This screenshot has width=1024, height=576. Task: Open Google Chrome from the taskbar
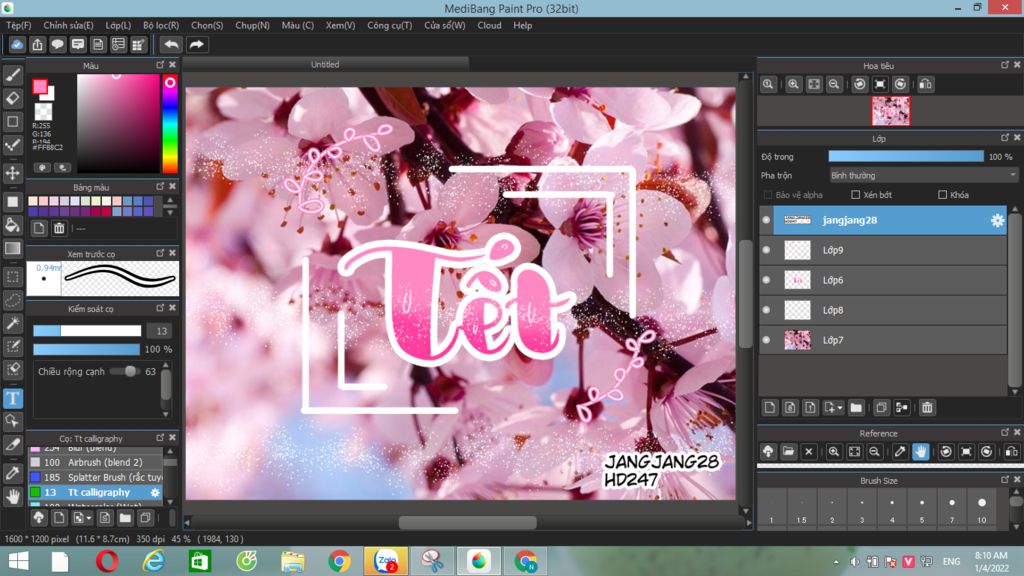coord(339,561)
